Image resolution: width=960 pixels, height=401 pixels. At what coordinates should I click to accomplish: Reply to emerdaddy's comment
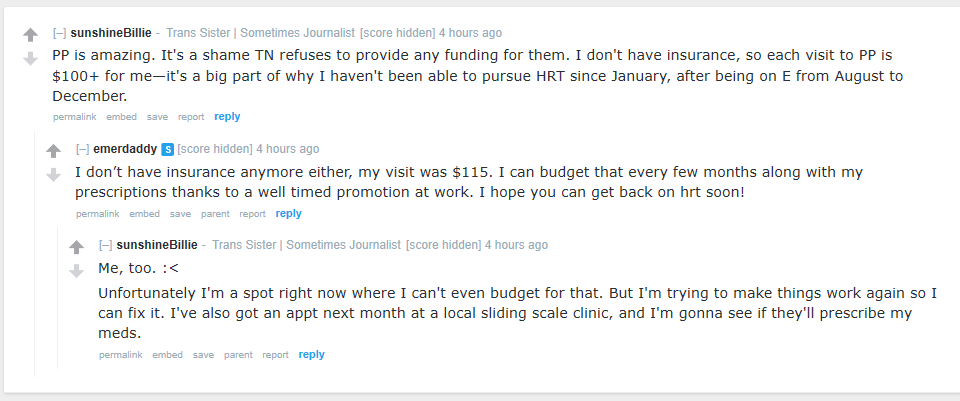pos(288,214)
